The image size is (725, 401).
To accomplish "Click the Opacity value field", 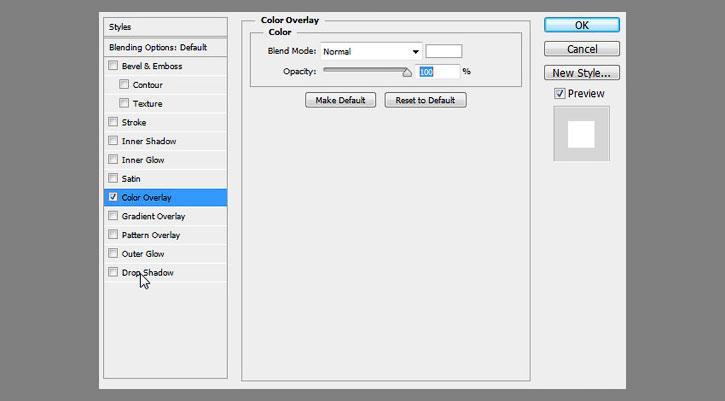I will coord(438,72).
